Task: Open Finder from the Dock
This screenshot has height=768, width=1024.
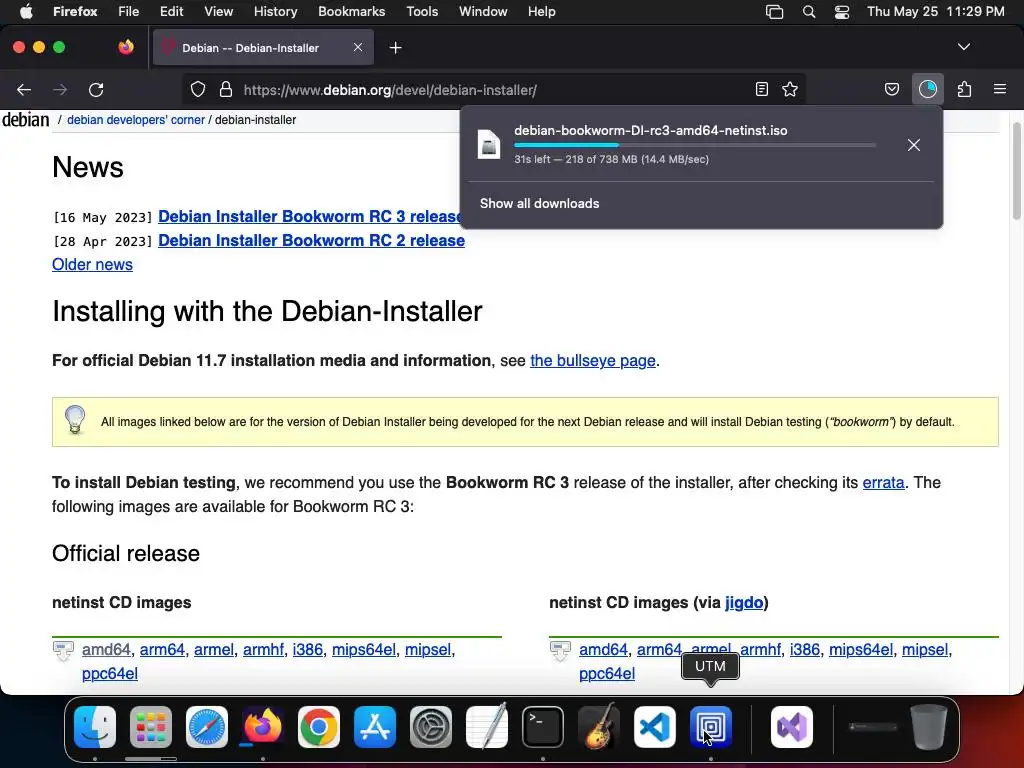Action: (x=95, y=726)
